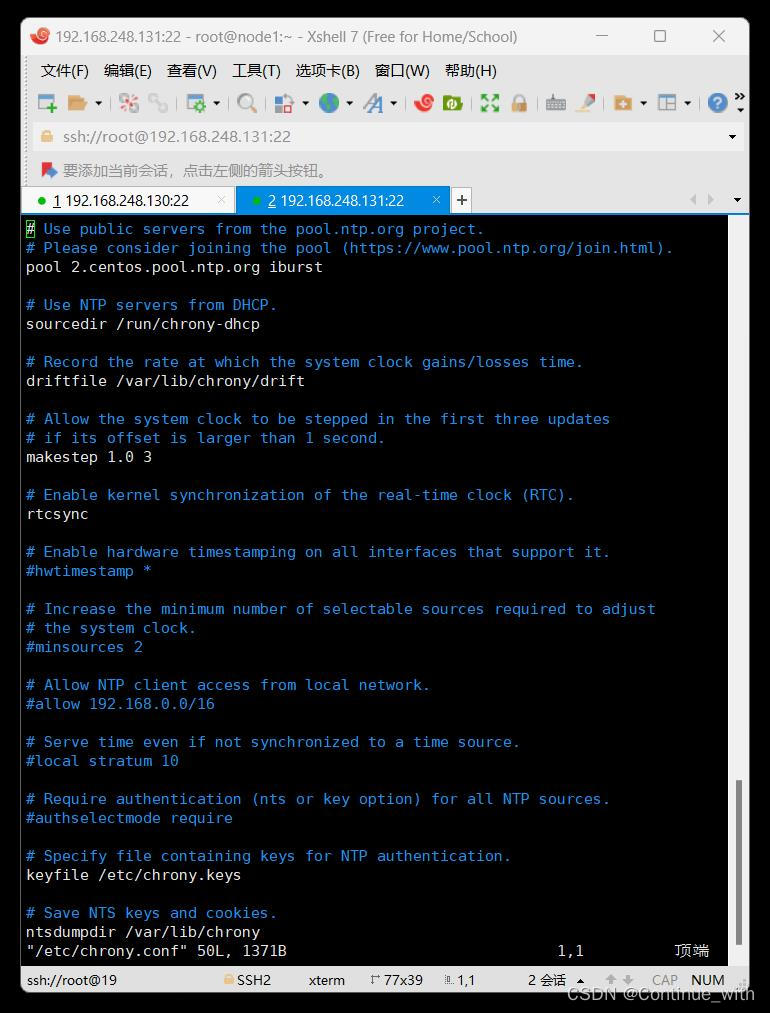Click the globe encoding icon
The width and height of the screenshot is (770, 1013).
coord(329,103)
